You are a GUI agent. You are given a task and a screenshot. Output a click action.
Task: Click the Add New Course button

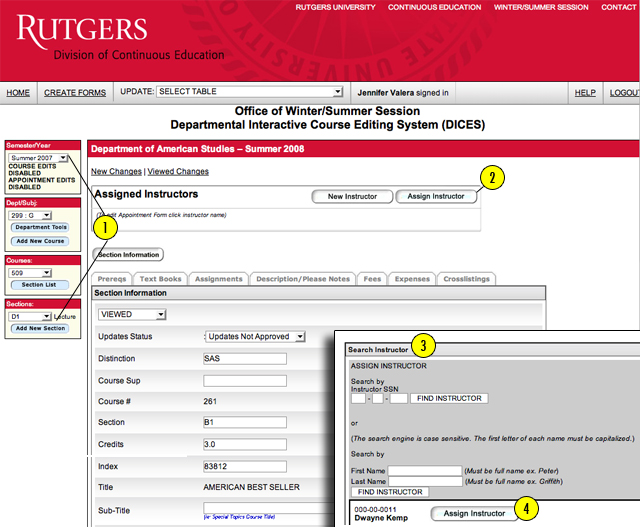40,241
